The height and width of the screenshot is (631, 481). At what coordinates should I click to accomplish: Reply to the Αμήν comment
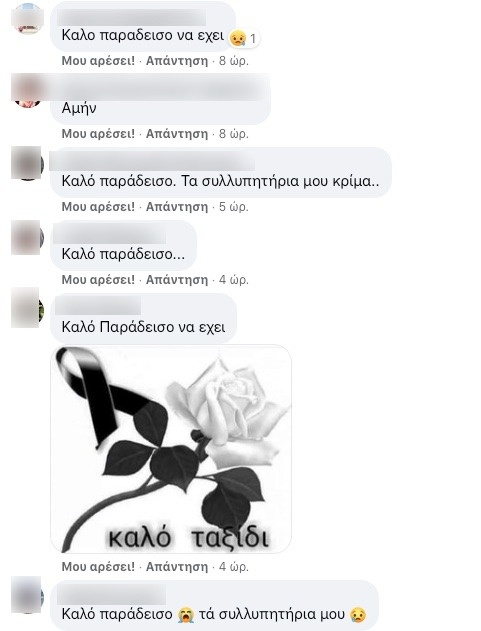pyautogui.click(x=177, y=134)
